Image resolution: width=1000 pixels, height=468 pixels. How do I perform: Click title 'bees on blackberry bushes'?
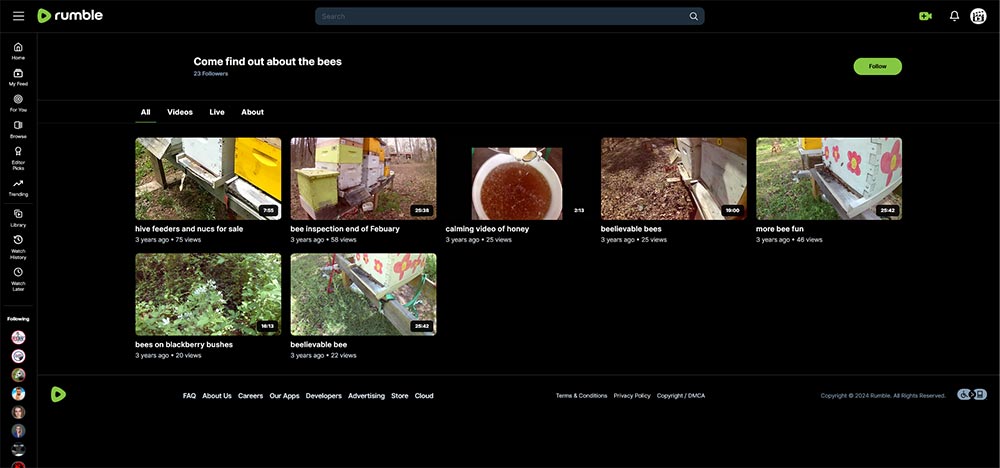pyautogui.click(x=184, y=344)
